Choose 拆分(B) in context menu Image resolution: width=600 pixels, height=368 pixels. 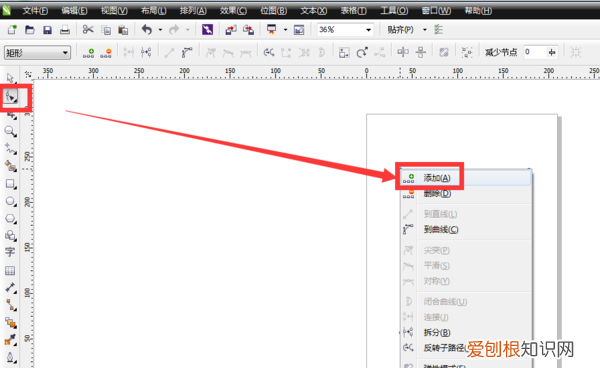pyautogui.click(x=466, y=332)
